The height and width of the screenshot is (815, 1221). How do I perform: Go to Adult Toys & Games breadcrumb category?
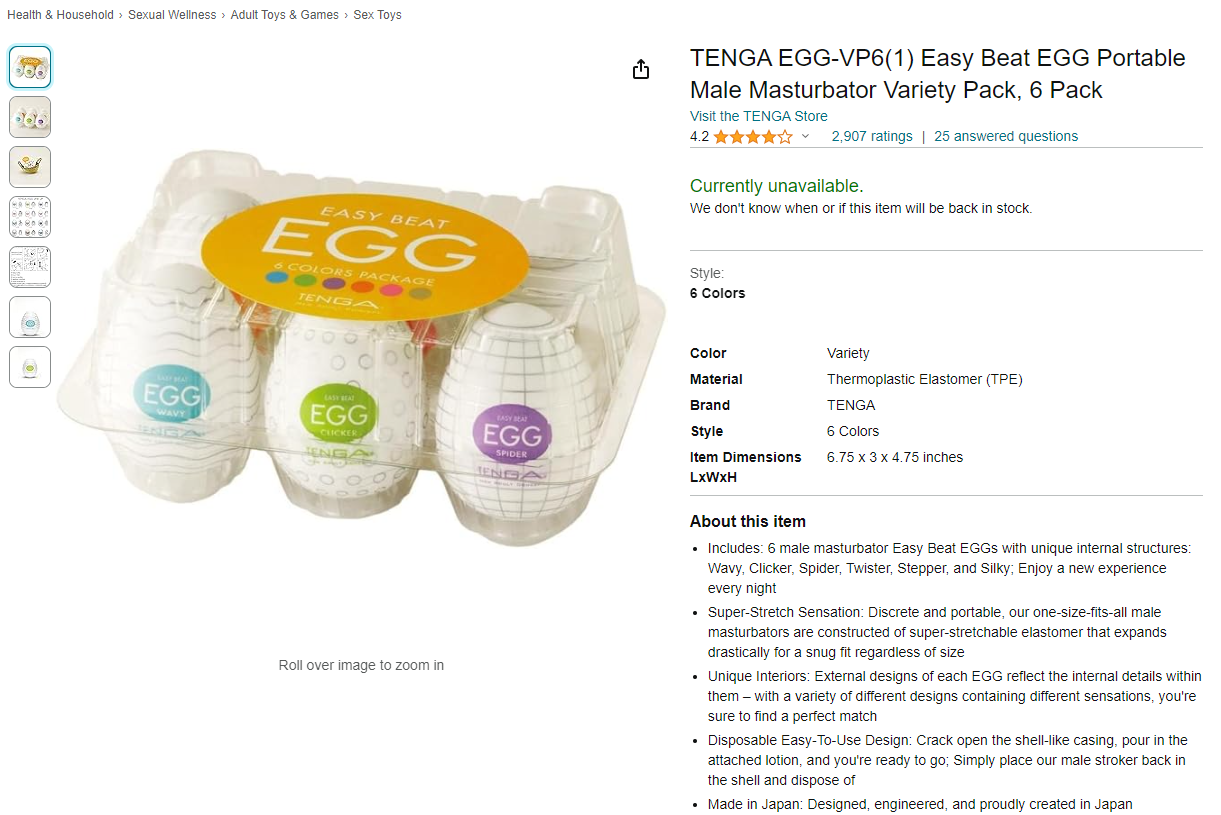point(285,15)
